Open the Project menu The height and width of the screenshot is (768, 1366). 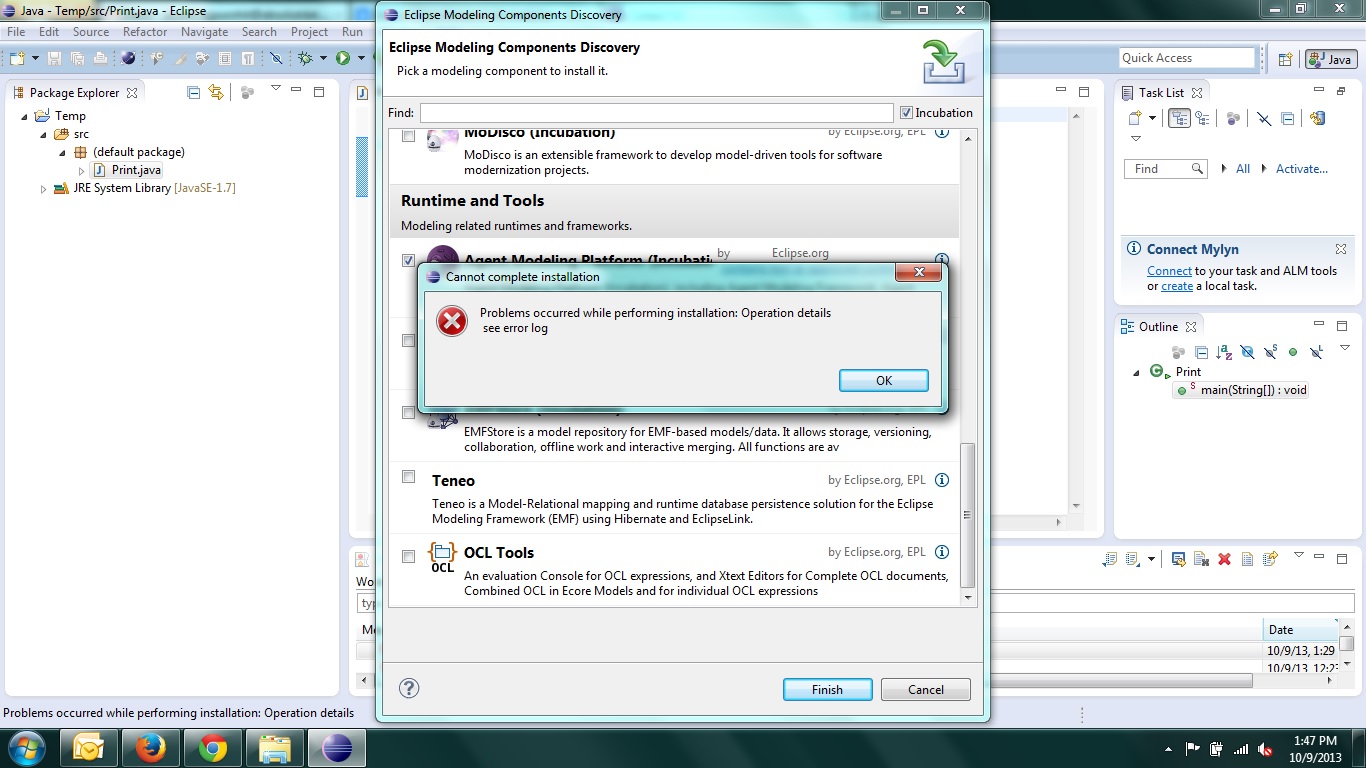(x=310, y=32)
